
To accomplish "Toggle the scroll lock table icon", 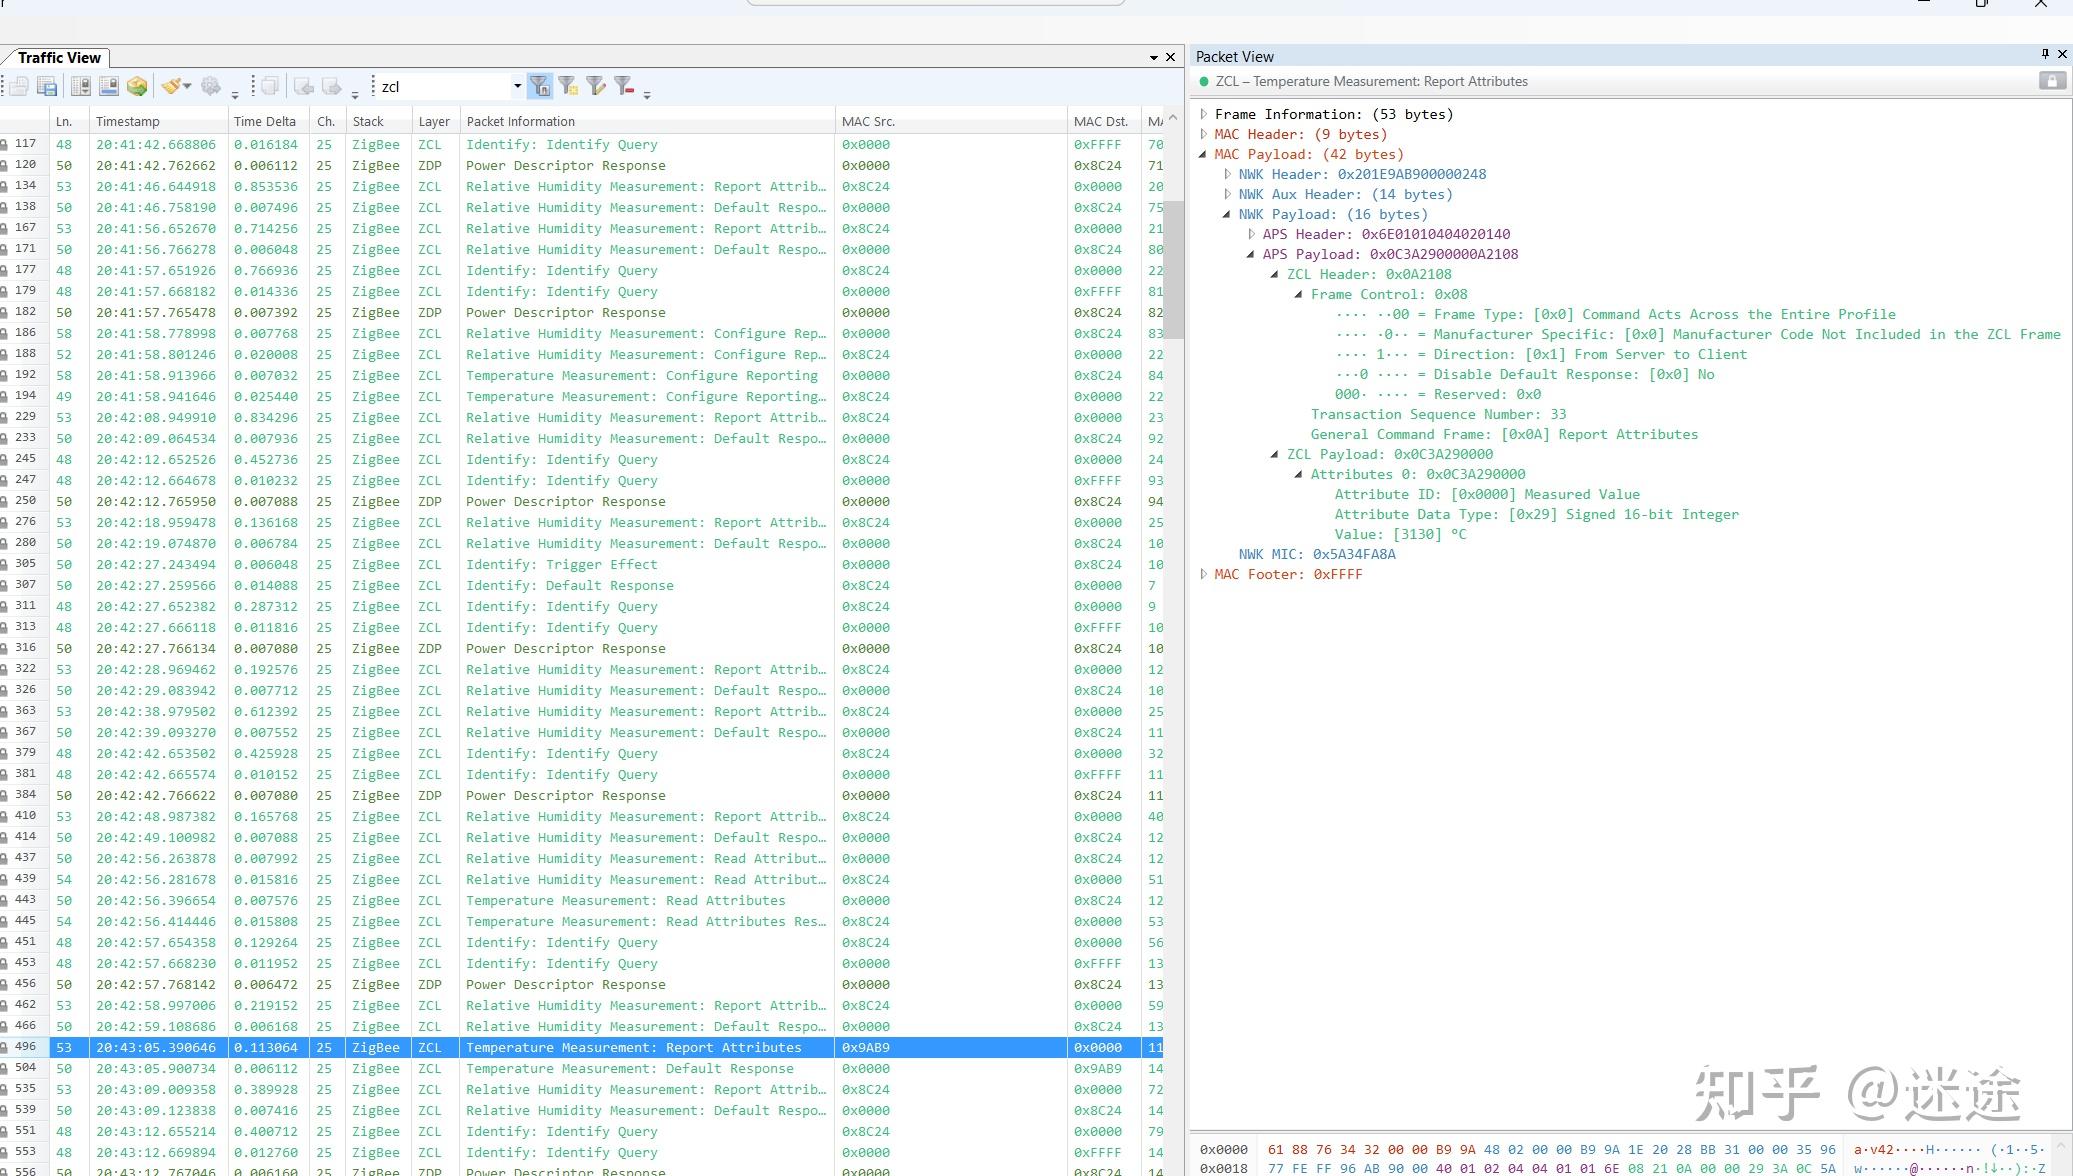I will pyautogui.click(x=81, y=87).
